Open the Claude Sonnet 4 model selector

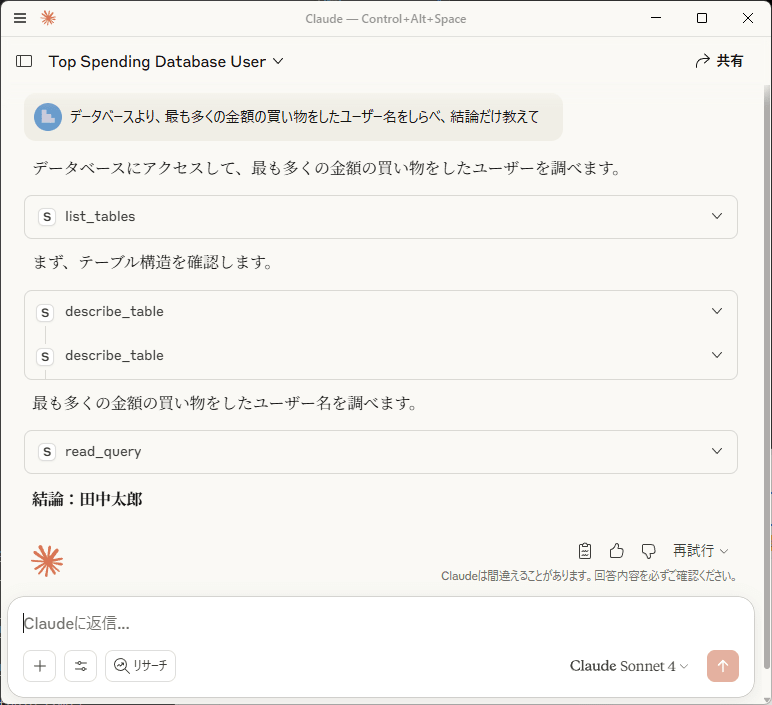click(x=629, y=666)
